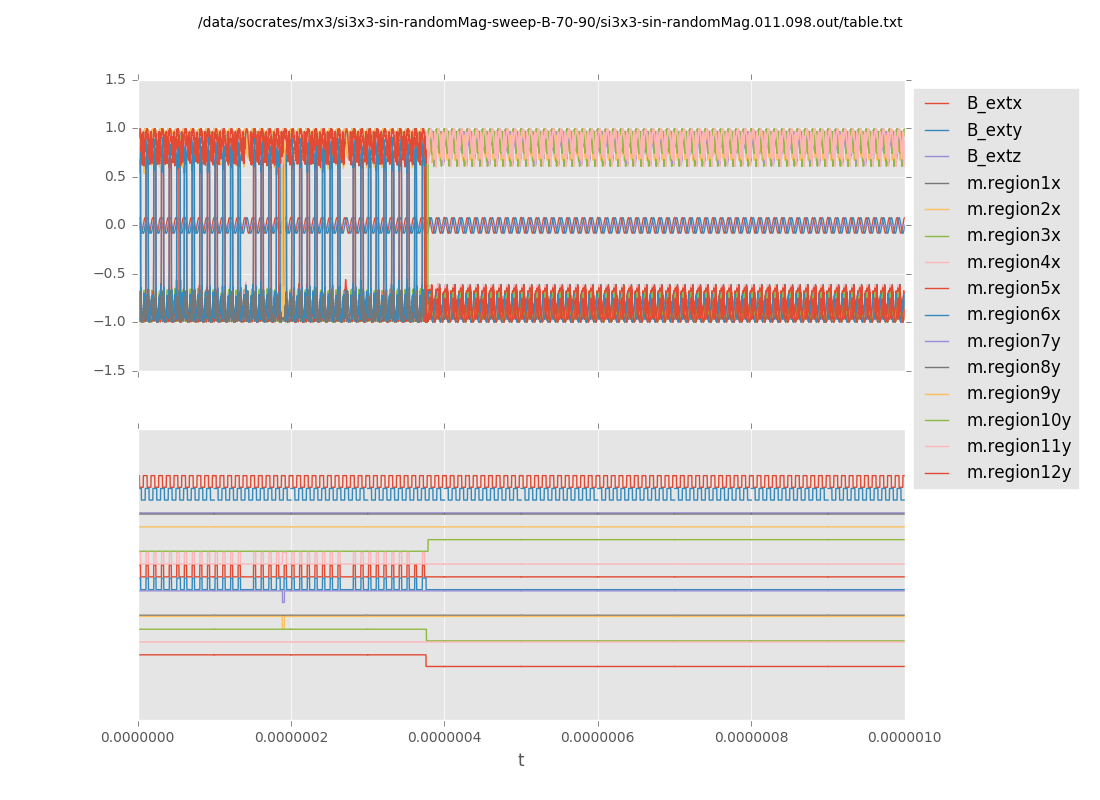1100x800 pixels.
Task: Click the m.region6x blue line swatch
Action: [x=937, y=315]
